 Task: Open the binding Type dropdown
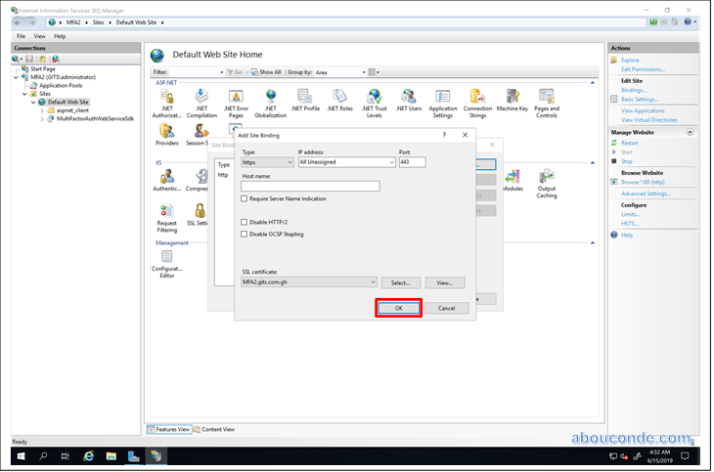265,162
